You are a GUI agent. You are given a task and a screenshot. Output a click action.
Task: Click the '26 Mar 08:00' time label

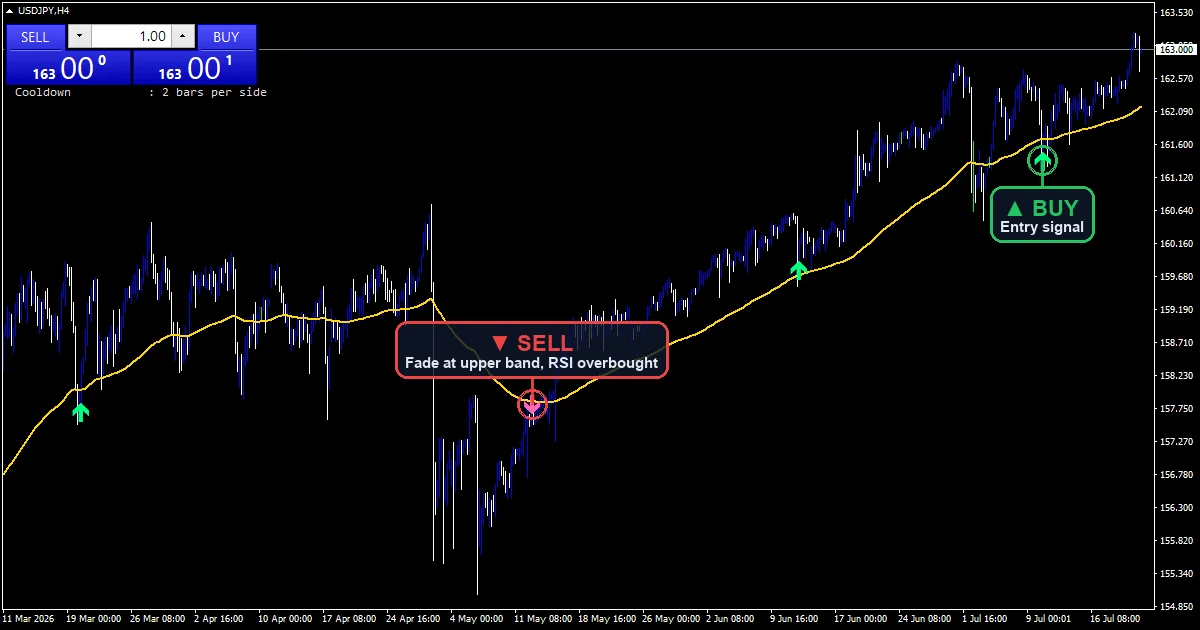coord(158,619)
